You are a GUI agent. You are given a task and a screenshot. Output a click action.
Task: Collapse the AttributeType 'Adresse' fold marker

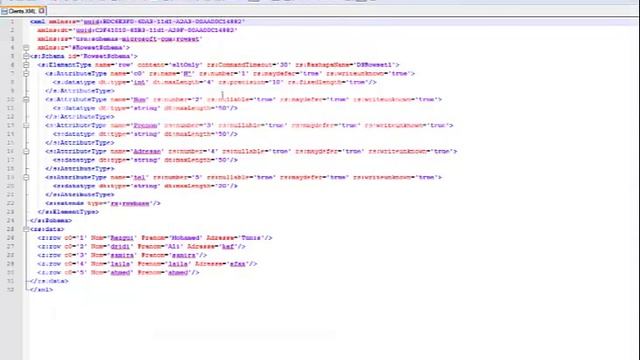[26, 151]
